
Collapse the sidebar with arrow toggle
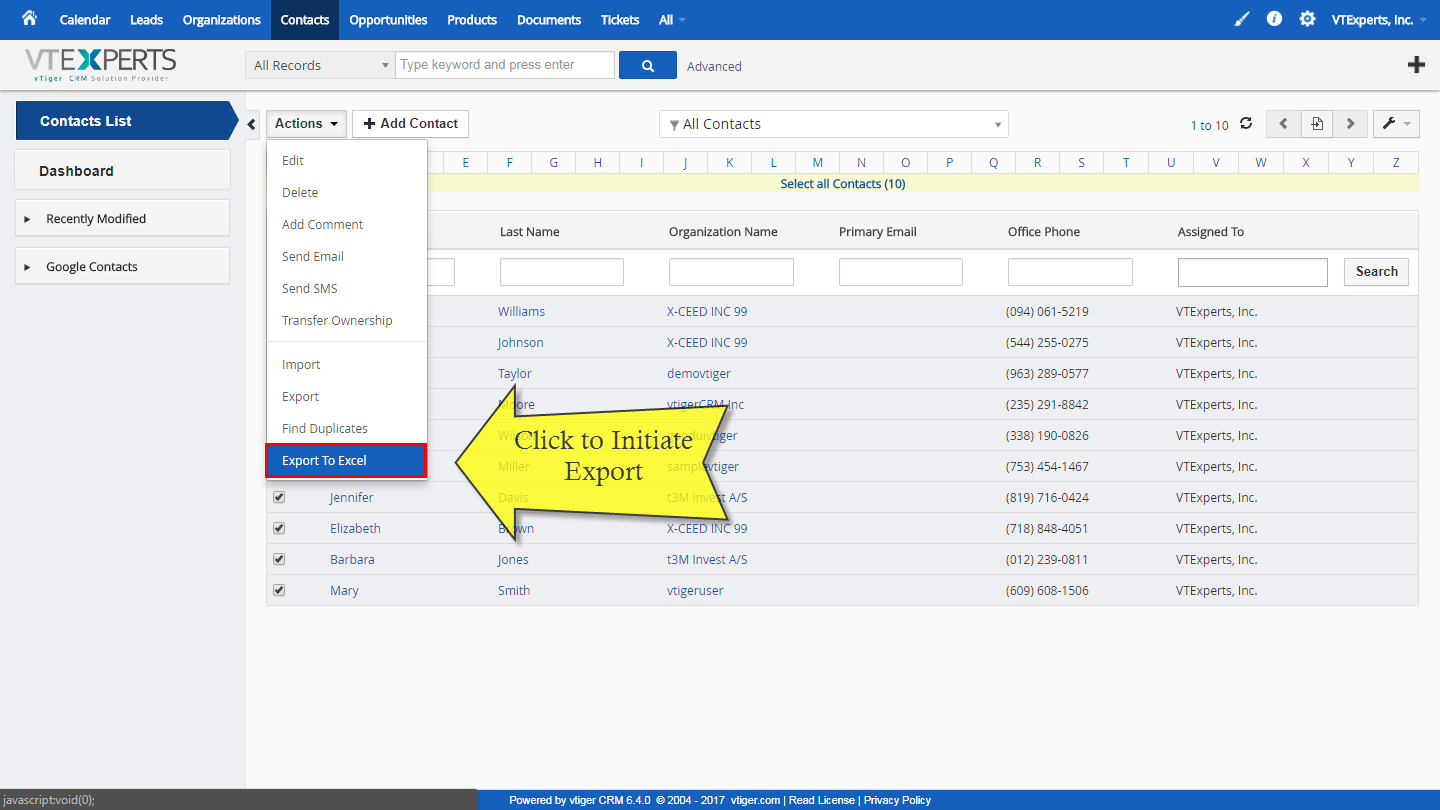coord(251,124)
